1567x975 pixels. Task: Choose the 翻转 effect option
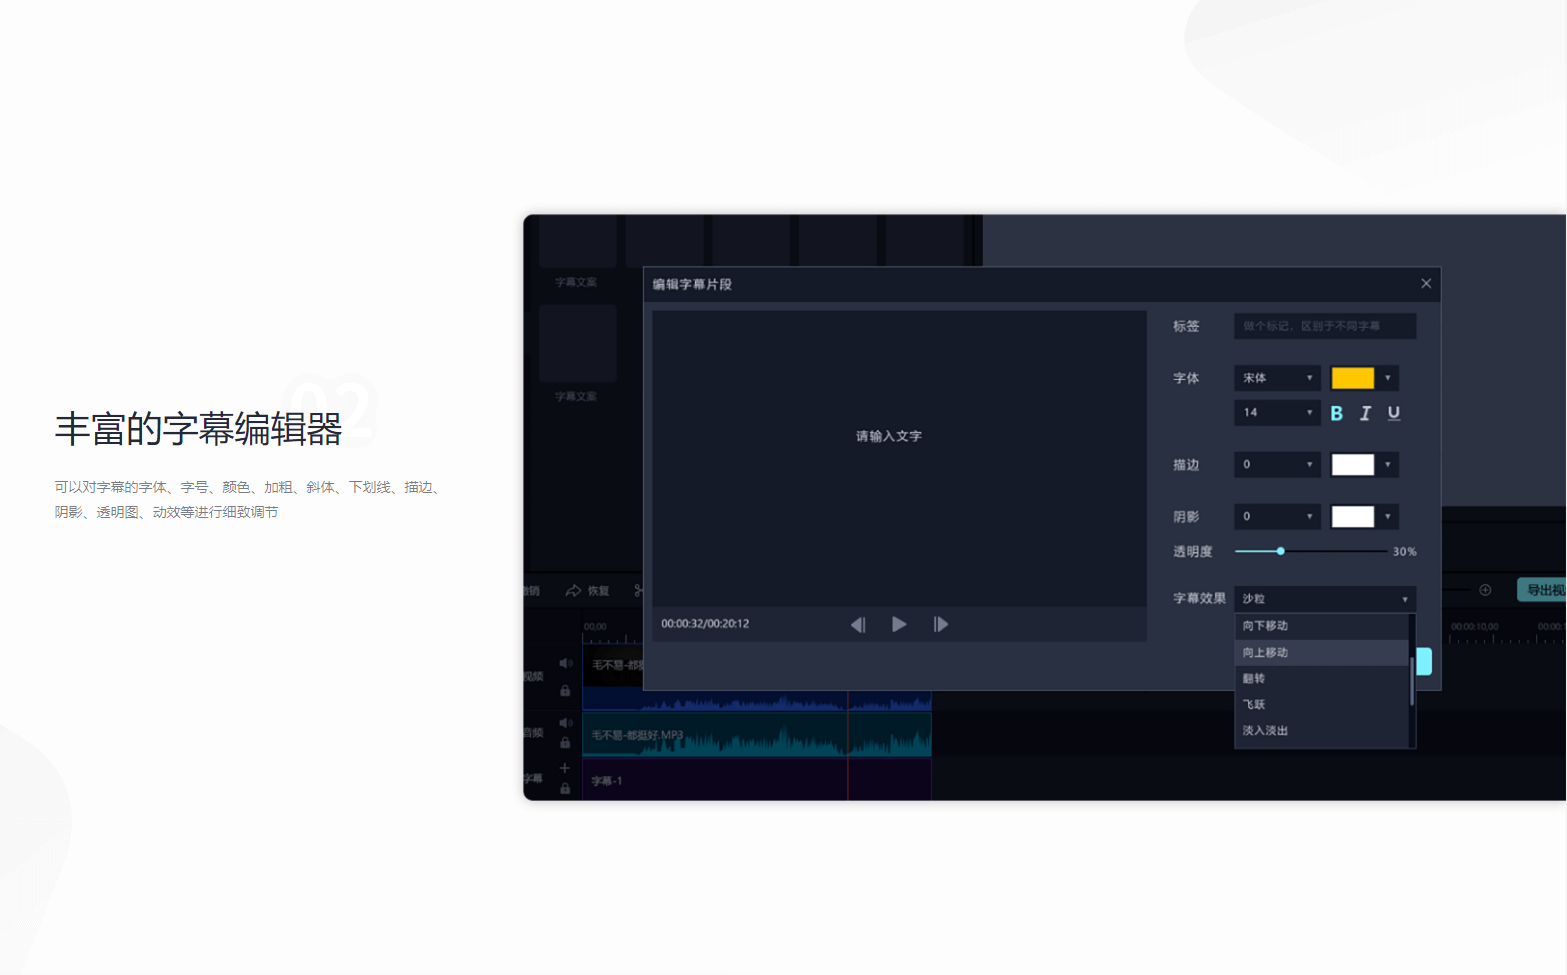pyautogui.click(x=1321, y=678)
